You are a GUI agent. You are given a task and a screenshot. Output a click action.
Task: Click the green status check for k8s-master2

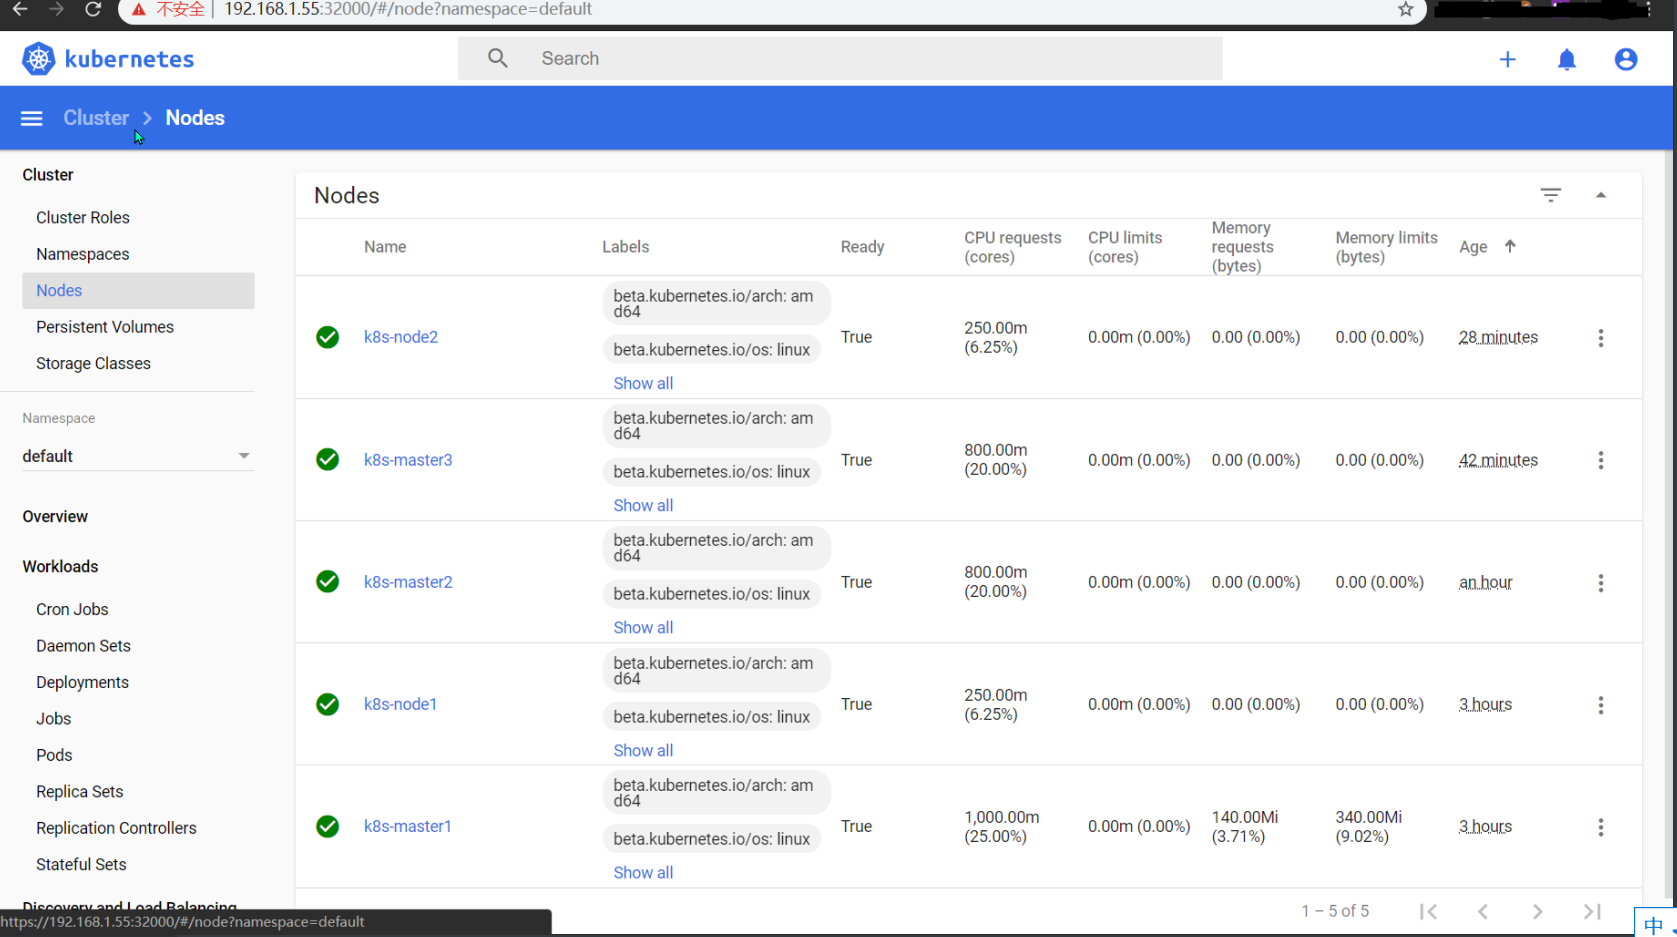pyautogui.click(x=327, y=581)
